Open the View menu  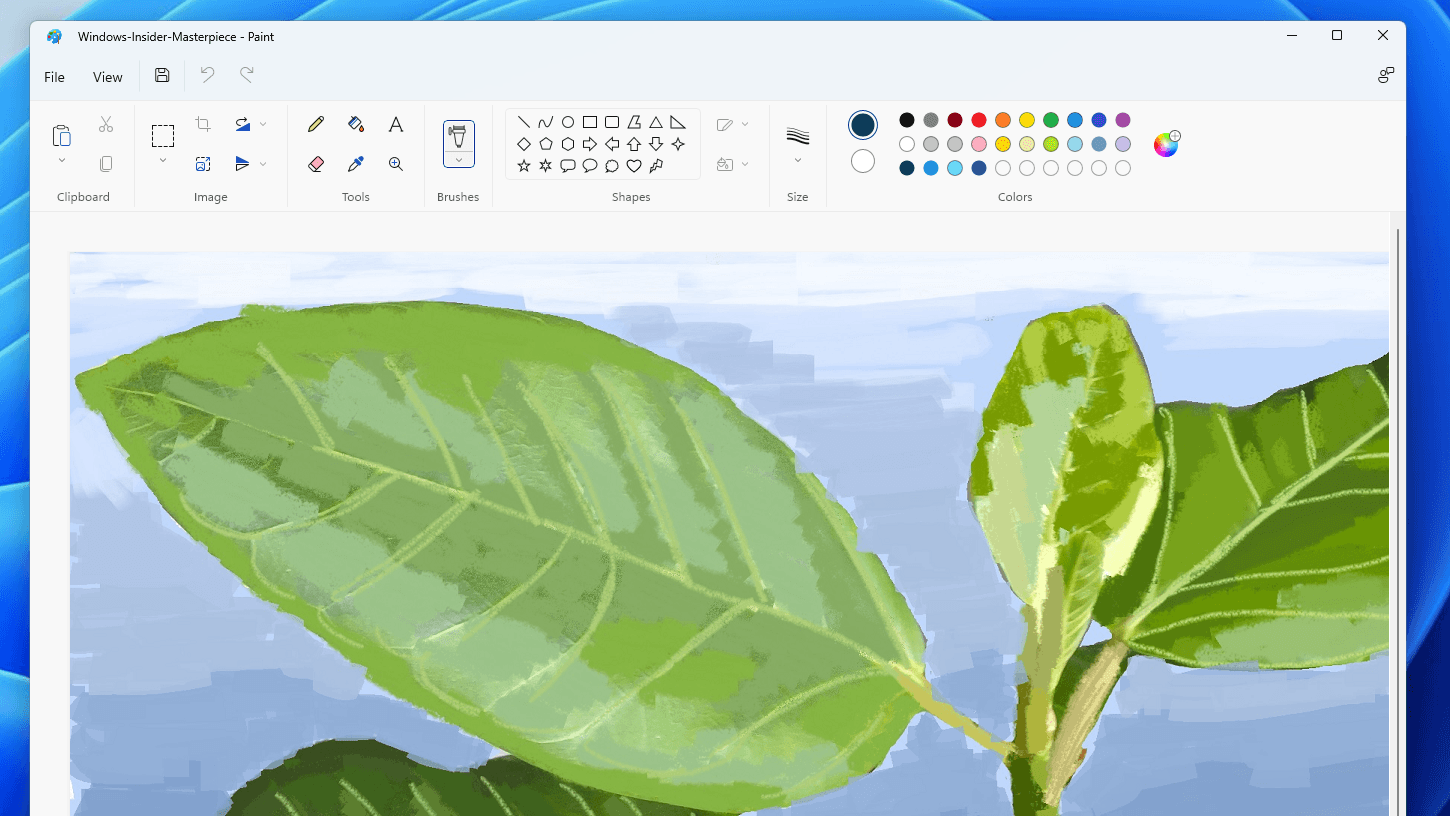point(108,77)
